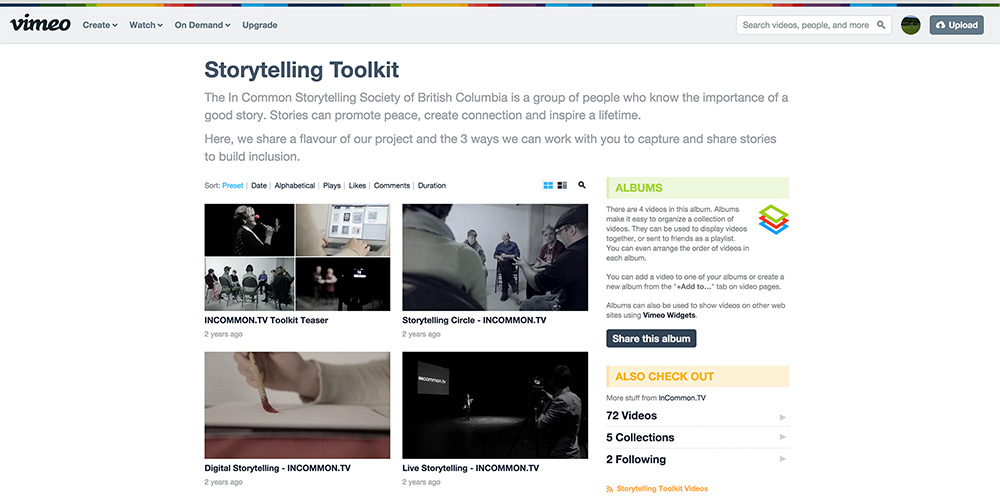Click the Upload button
1000x503 pixels.
[957, 25]
